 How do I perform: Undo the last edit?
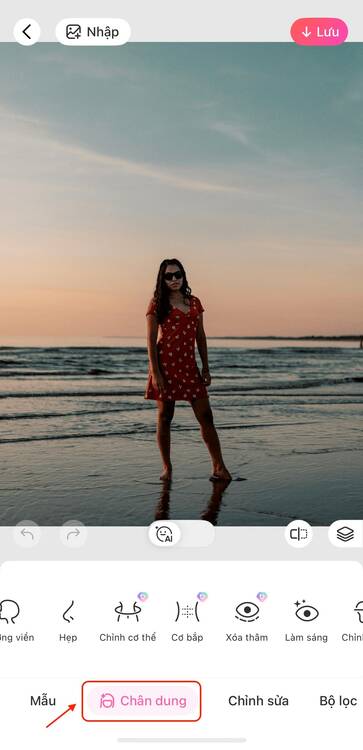tap(27, 534)
